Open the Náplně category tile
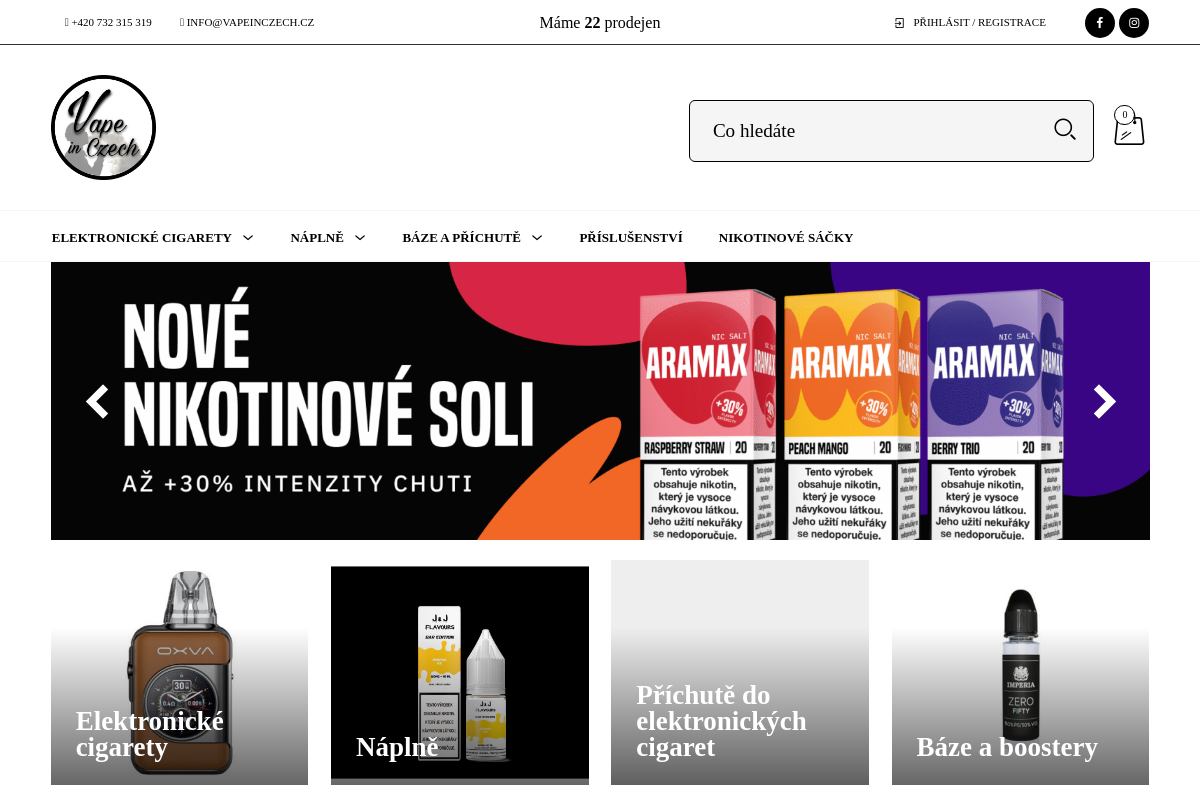The image size is (1200, 800). pos(460,673)
